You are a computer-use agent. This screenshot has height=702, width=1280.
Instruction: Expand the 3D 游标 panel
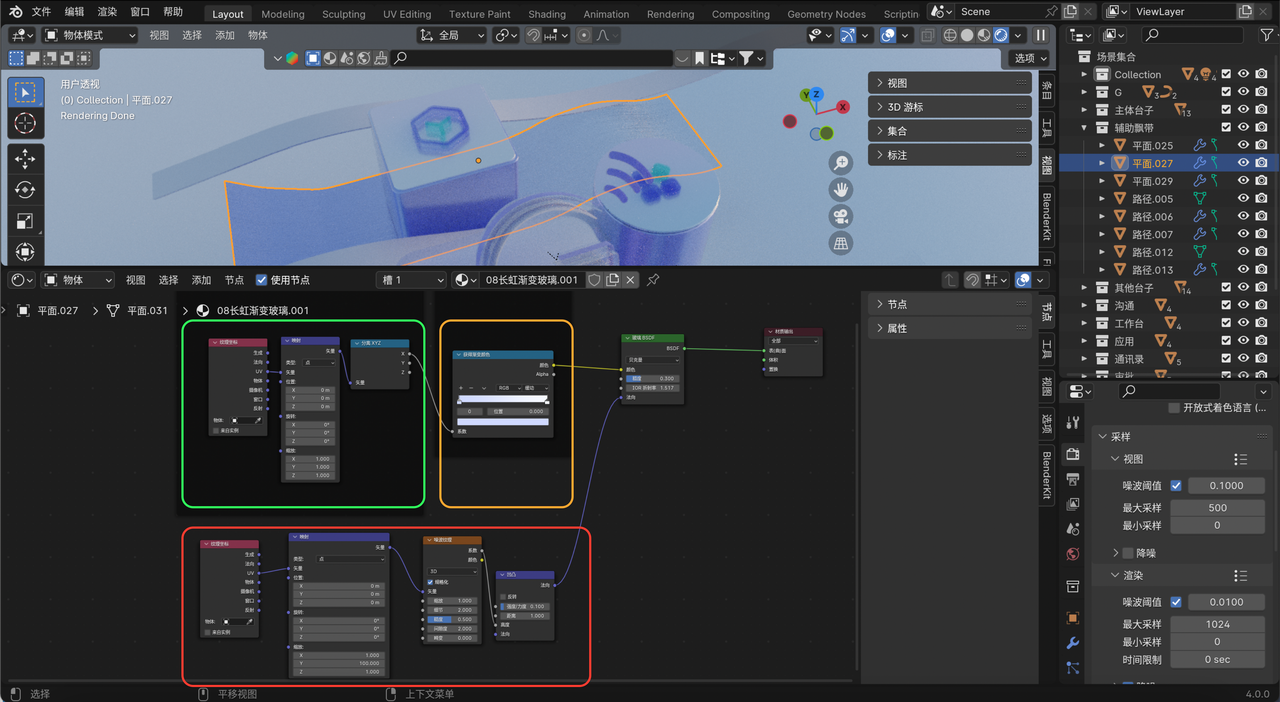pos(950,107)
